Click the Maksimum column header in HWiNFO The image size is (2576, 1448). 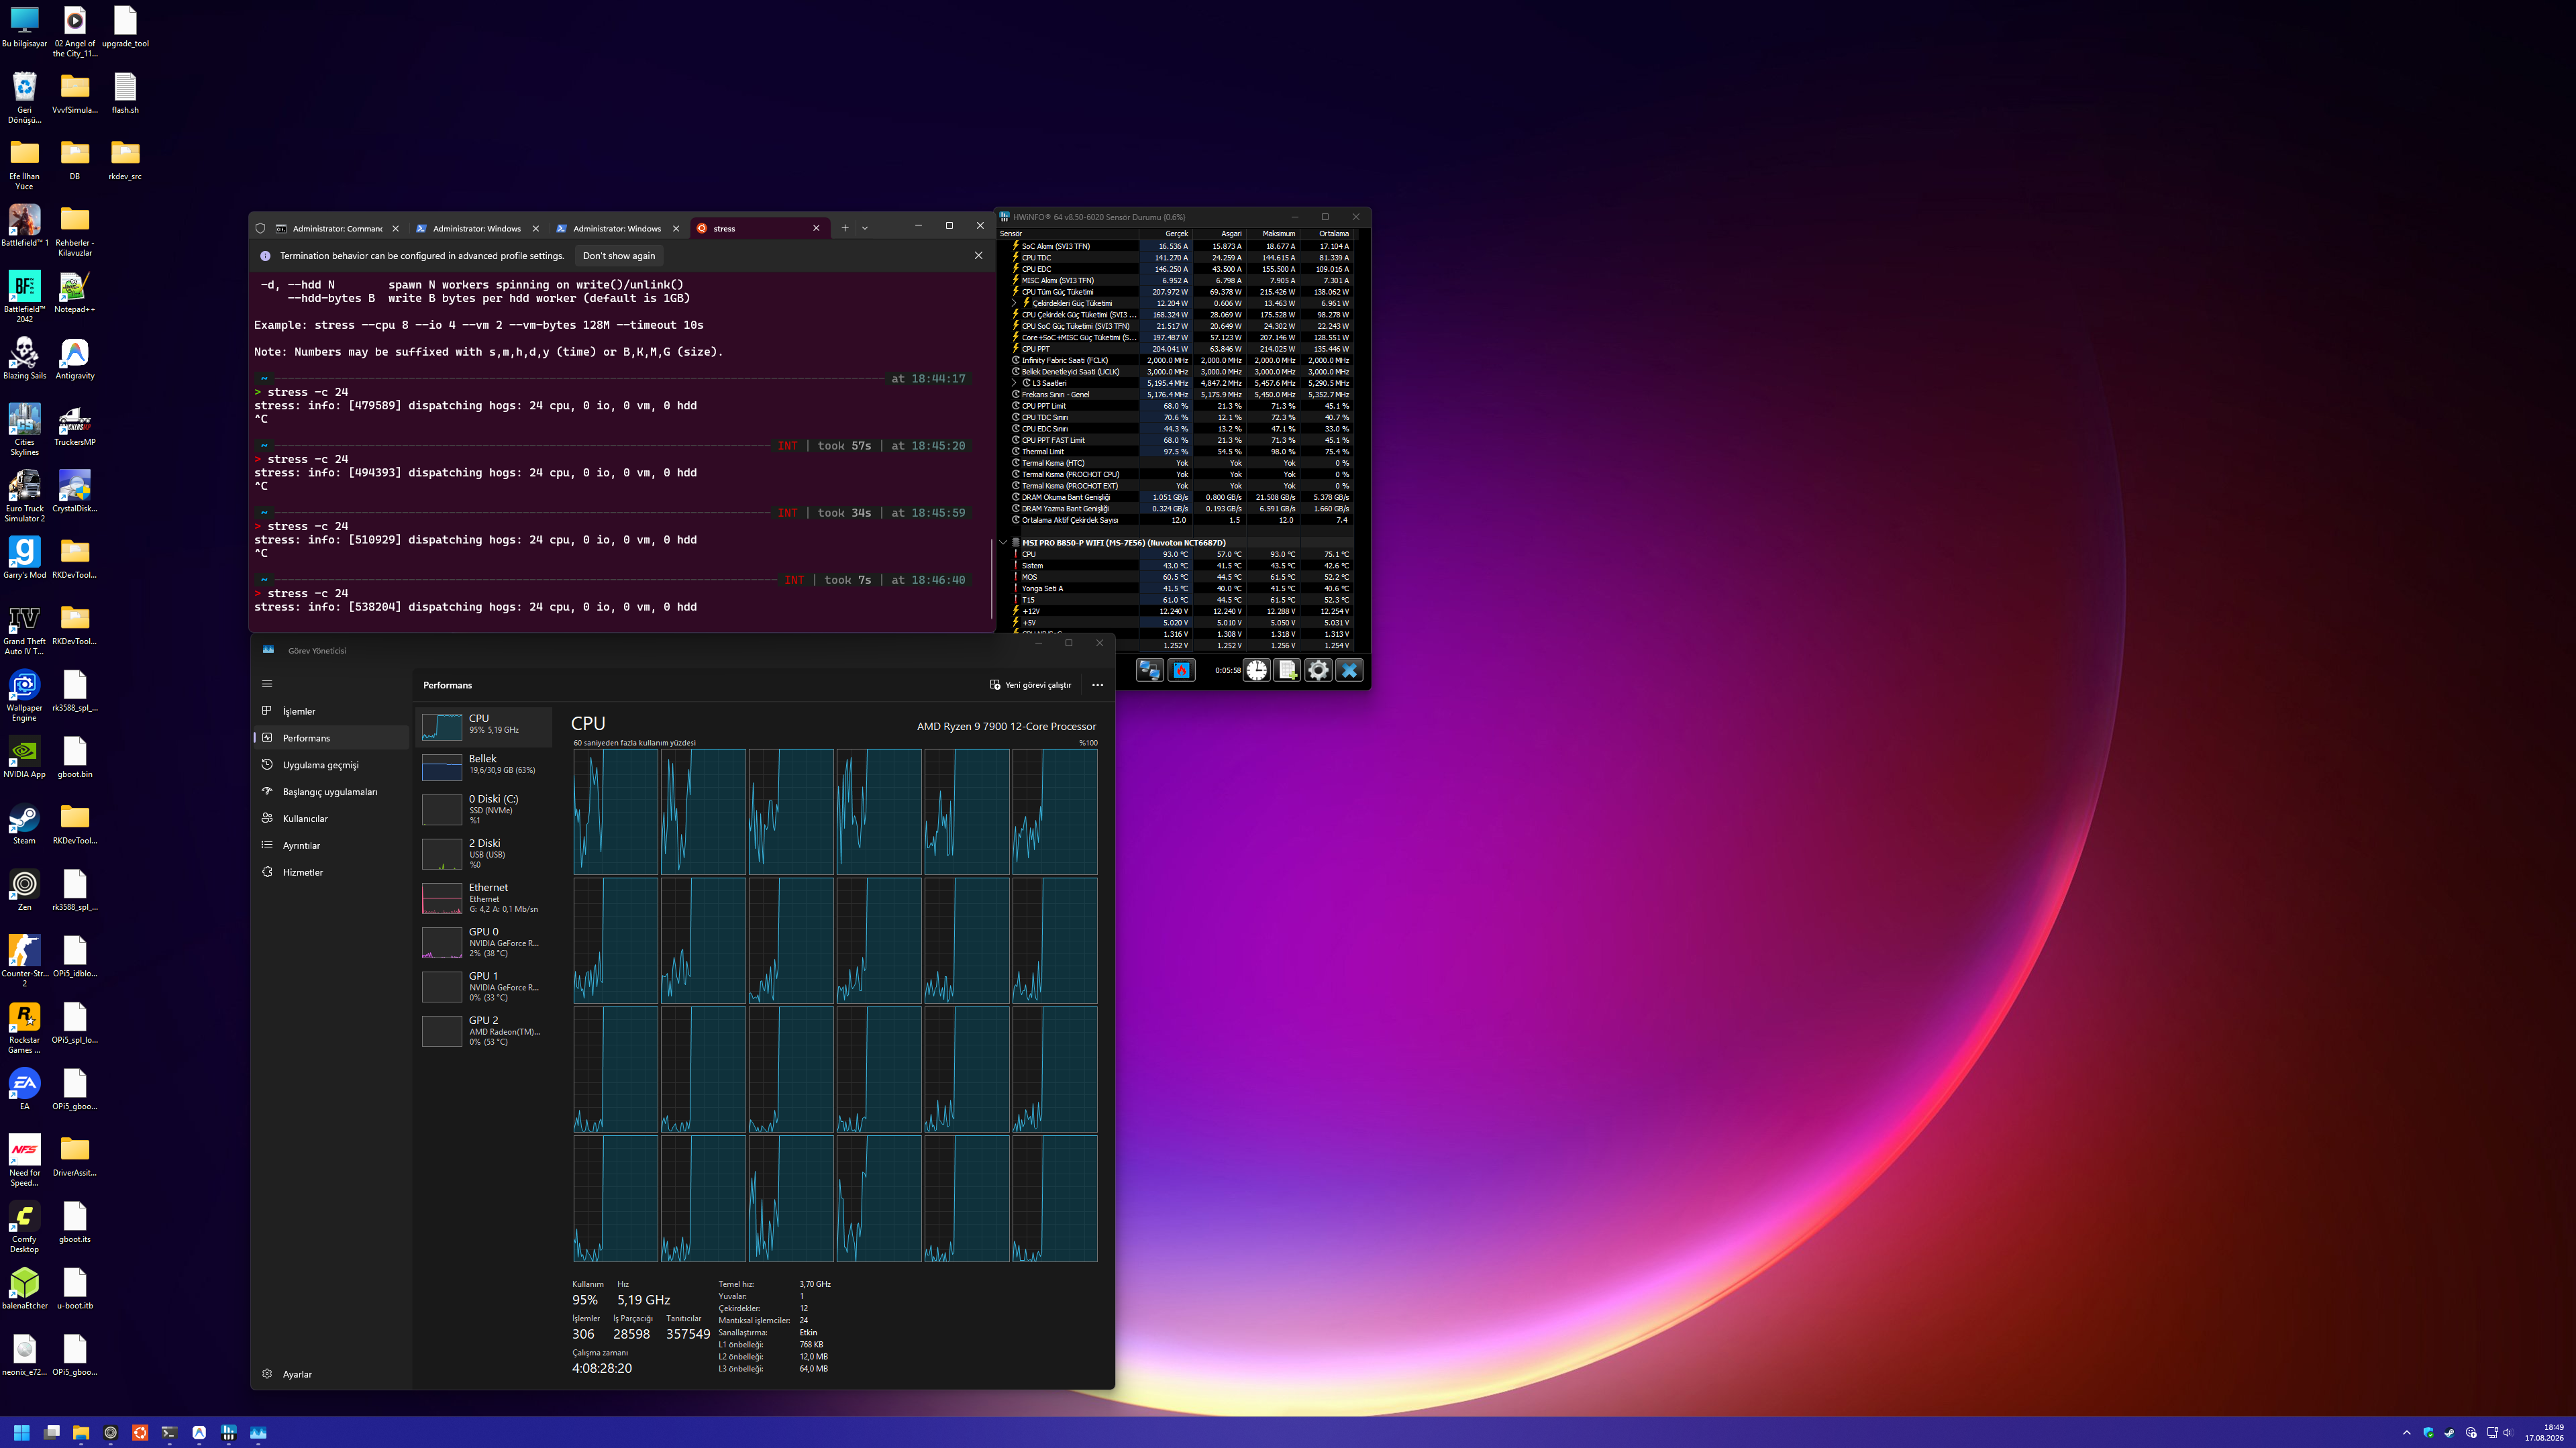[1273, 234]
